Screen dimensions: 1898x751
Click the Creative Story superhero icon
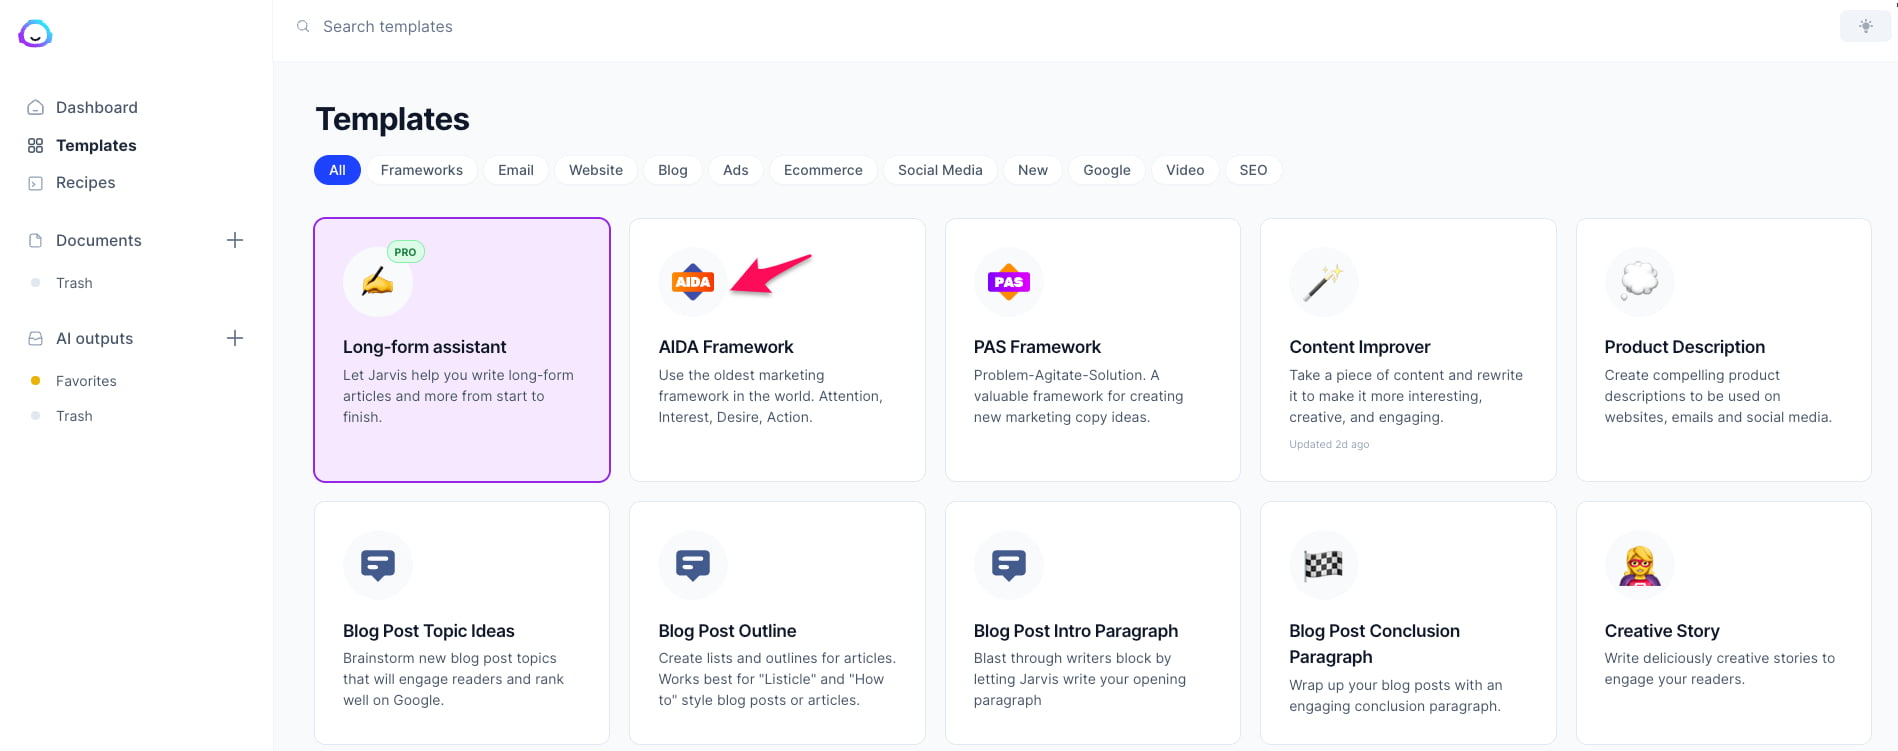click(x=1639, y=565)
